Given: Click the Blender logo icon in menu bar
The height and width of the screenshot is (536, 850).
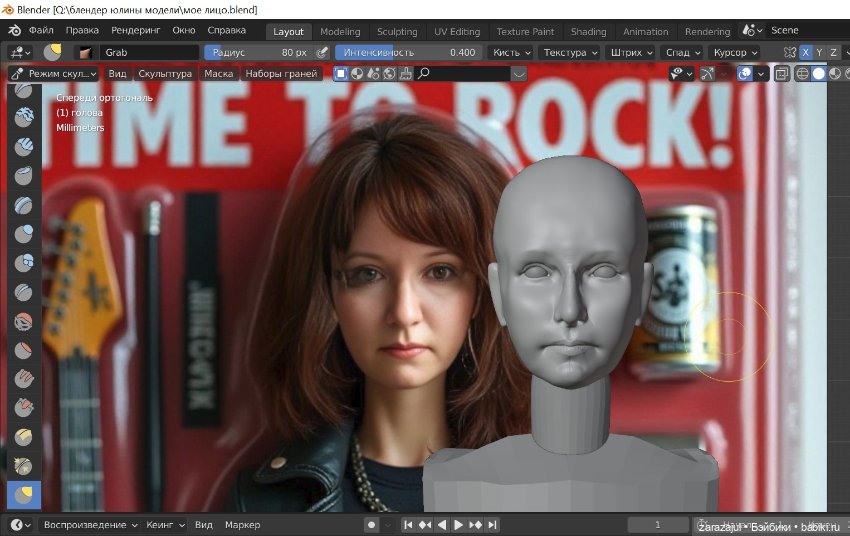Looking at the screenshot, I should click(x=14, y=31).
